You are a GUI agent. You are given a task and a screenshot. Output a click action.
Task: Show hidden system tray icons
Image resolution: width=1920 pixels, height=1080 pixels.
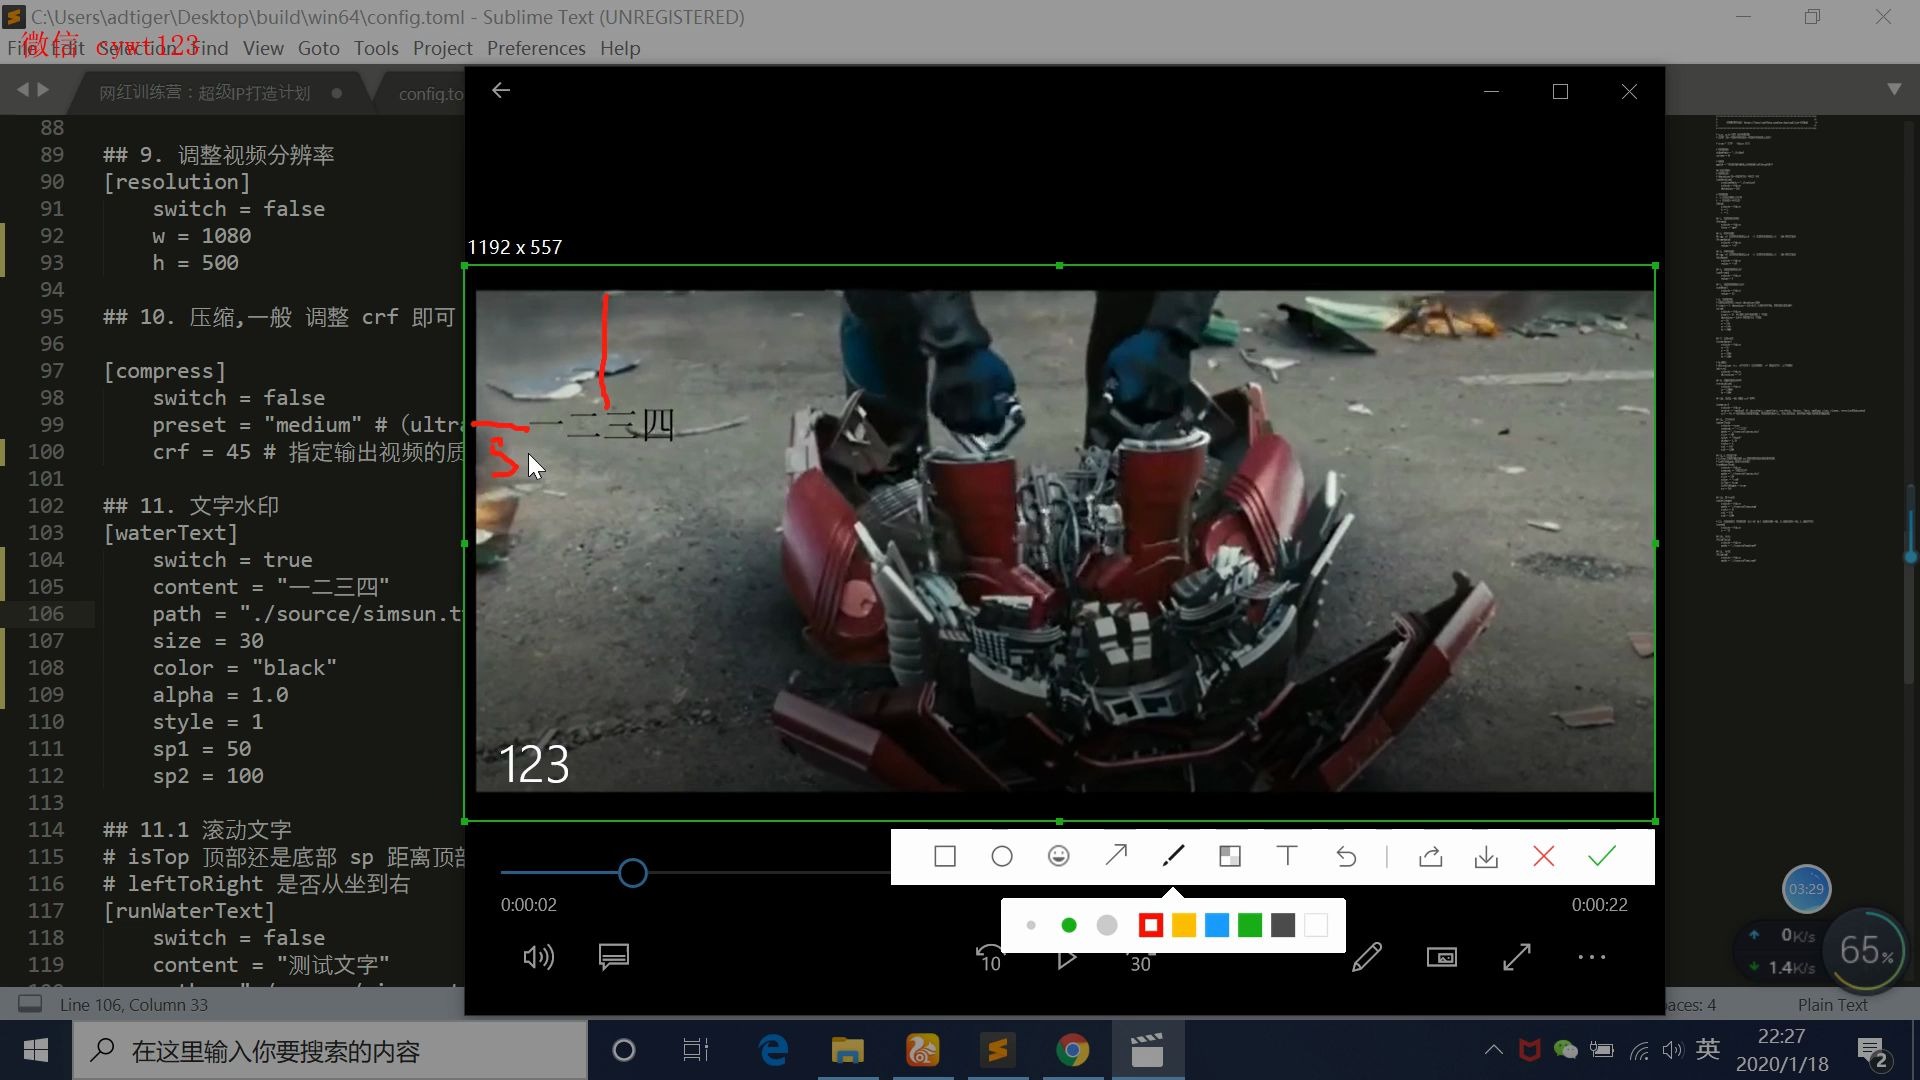[x=1493, y=1050]
